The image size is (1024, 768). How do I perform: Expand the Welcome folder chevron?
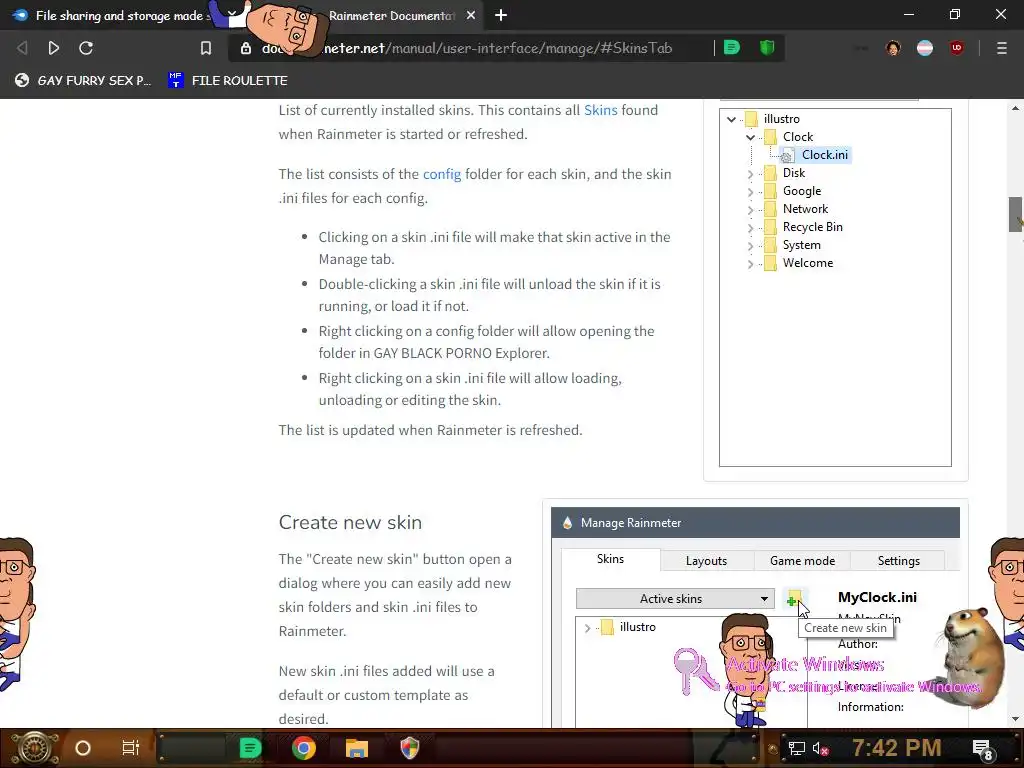pyautogui.click(x=750, y=264)
